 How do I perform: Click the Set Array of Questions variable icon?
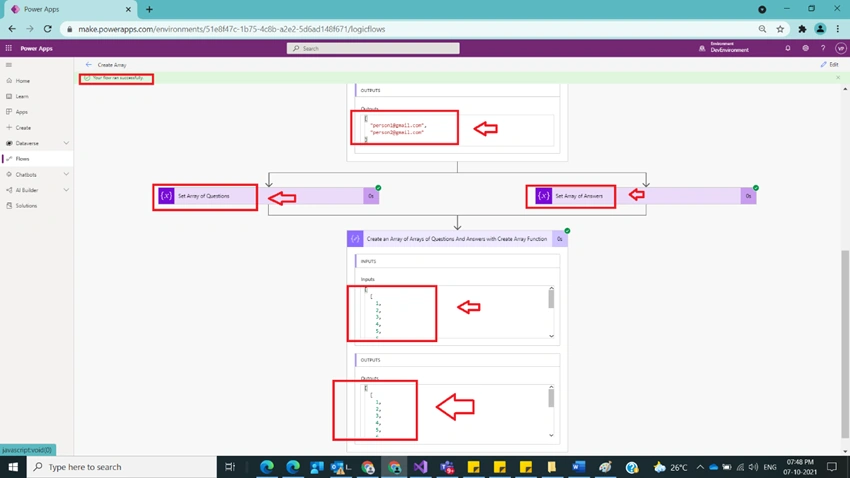(166, 196)
